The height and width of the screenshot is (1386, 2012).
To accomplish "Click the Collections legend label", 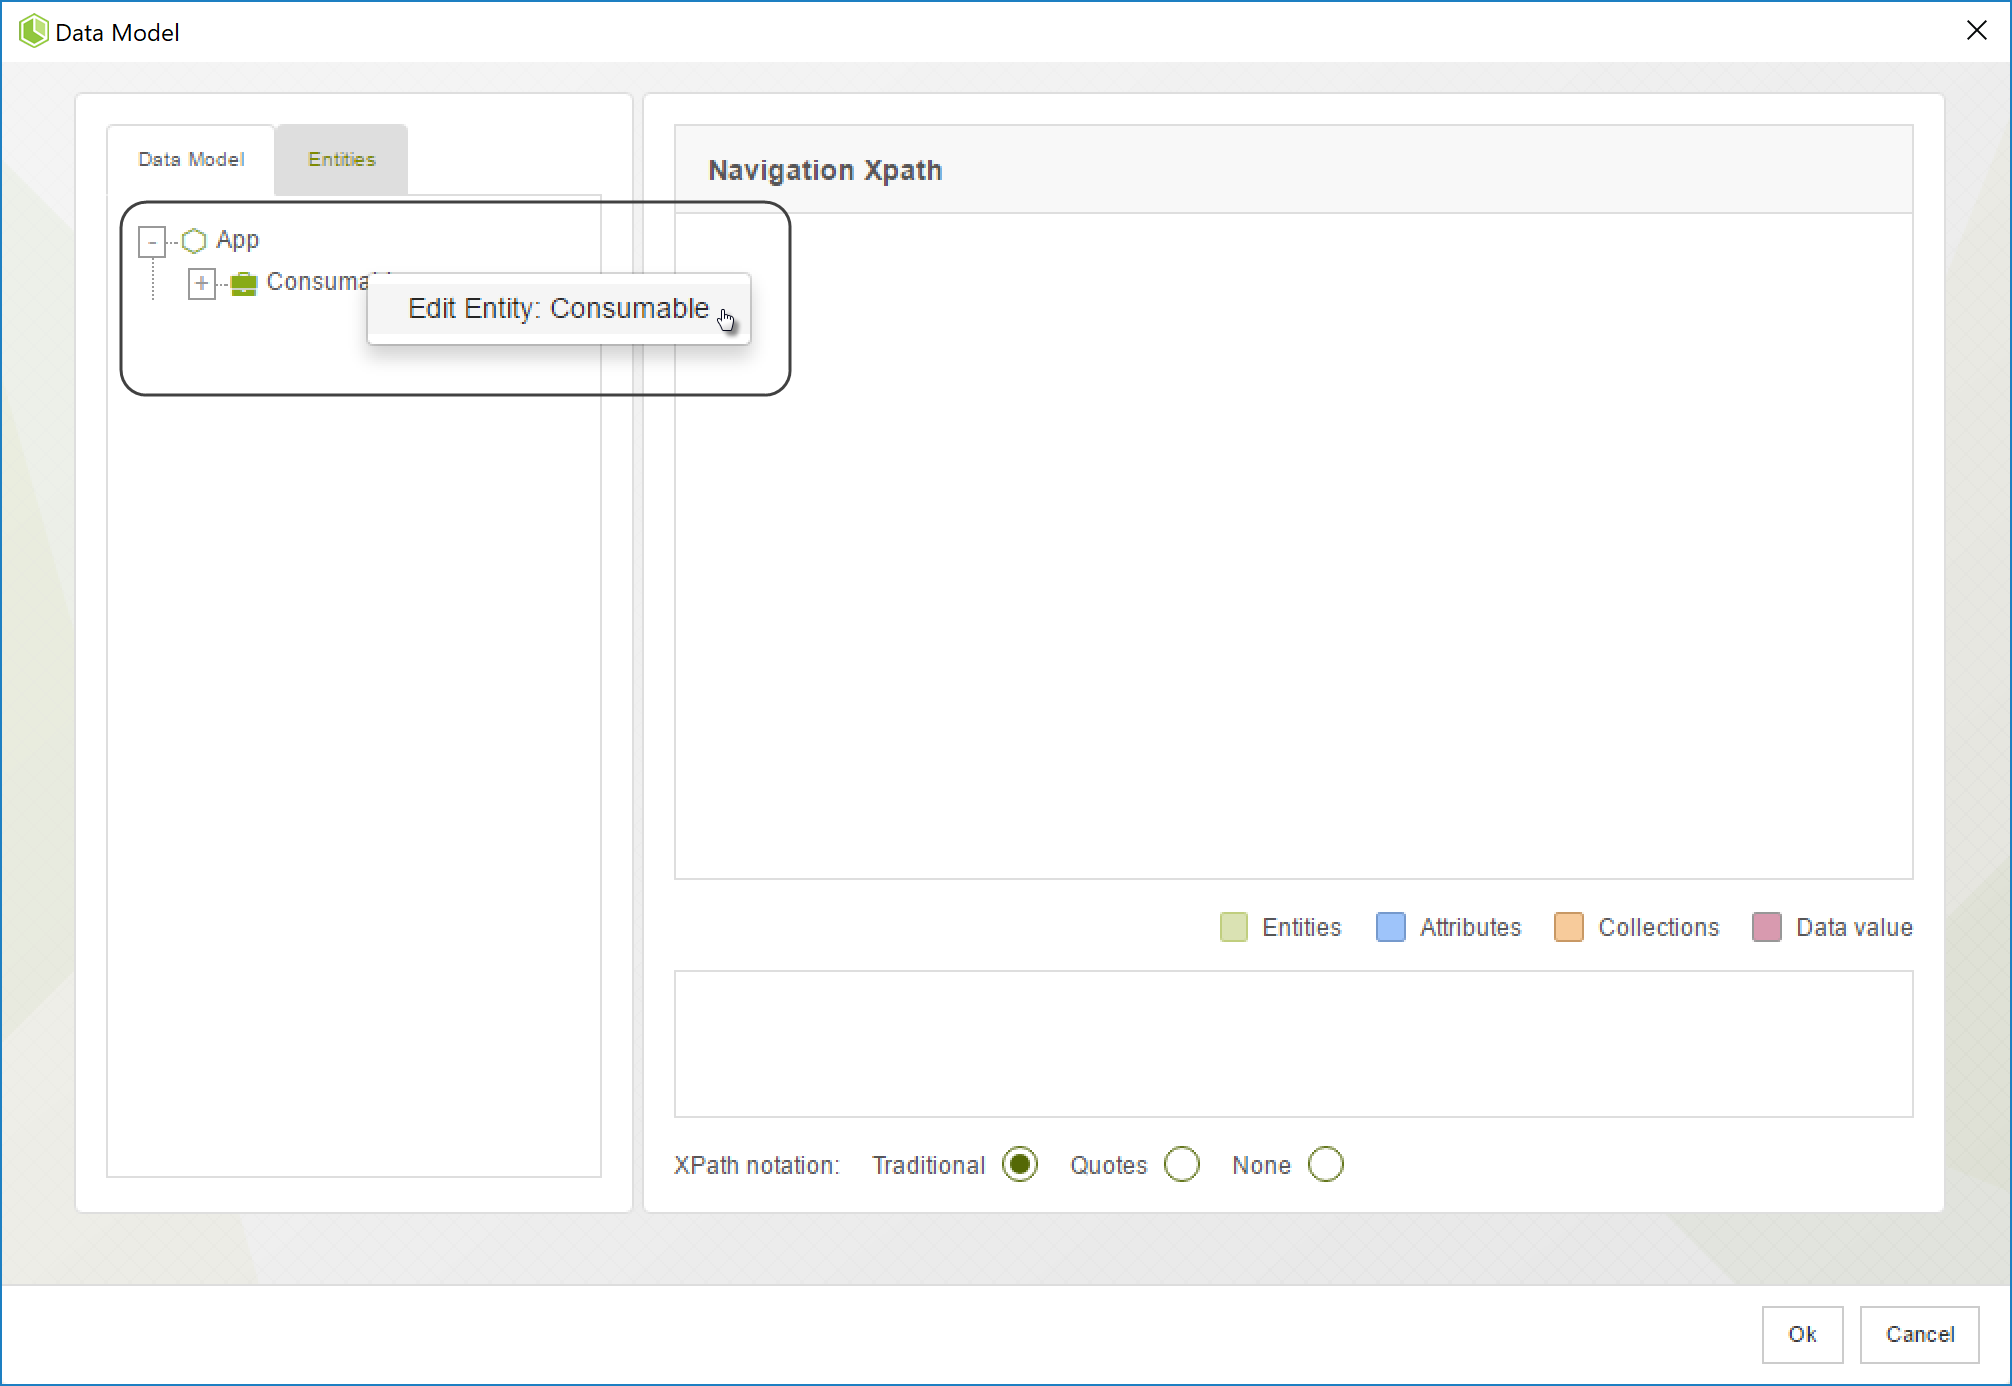I will (1658, 928).
